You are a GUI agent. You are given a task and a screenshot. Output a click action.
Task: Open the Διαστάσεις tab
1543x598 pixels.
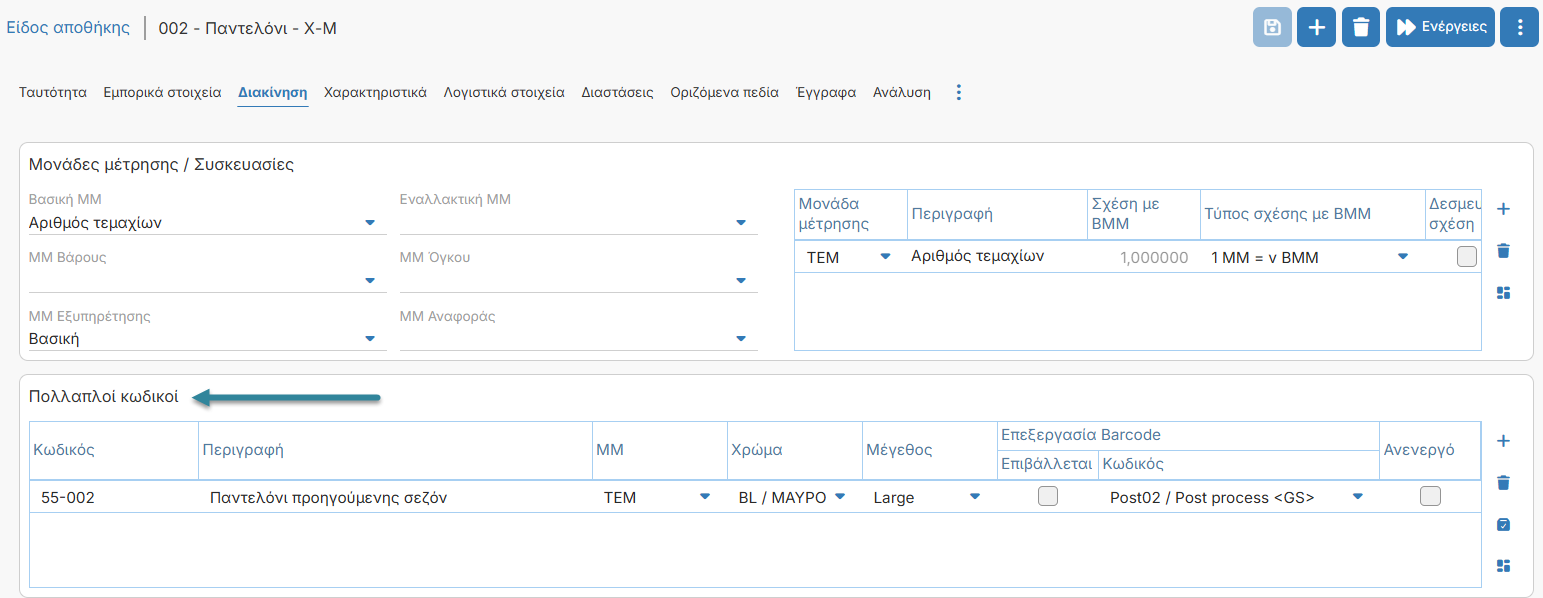617,92
